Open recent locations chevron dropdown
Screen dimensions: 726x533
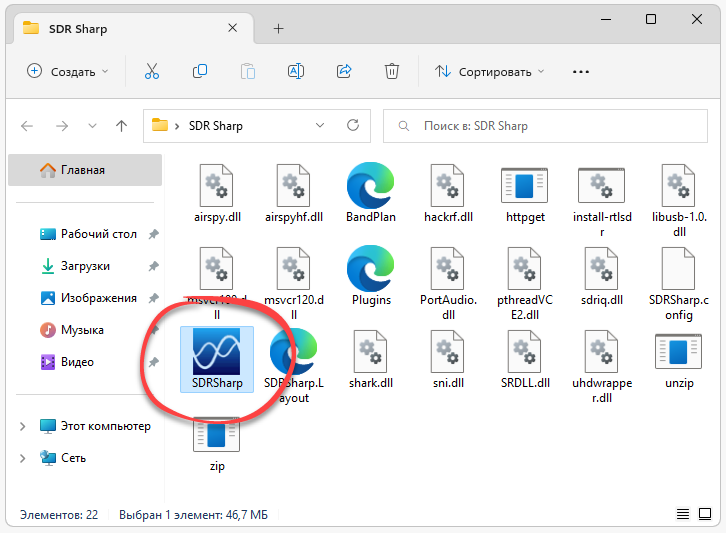(92, 126)
